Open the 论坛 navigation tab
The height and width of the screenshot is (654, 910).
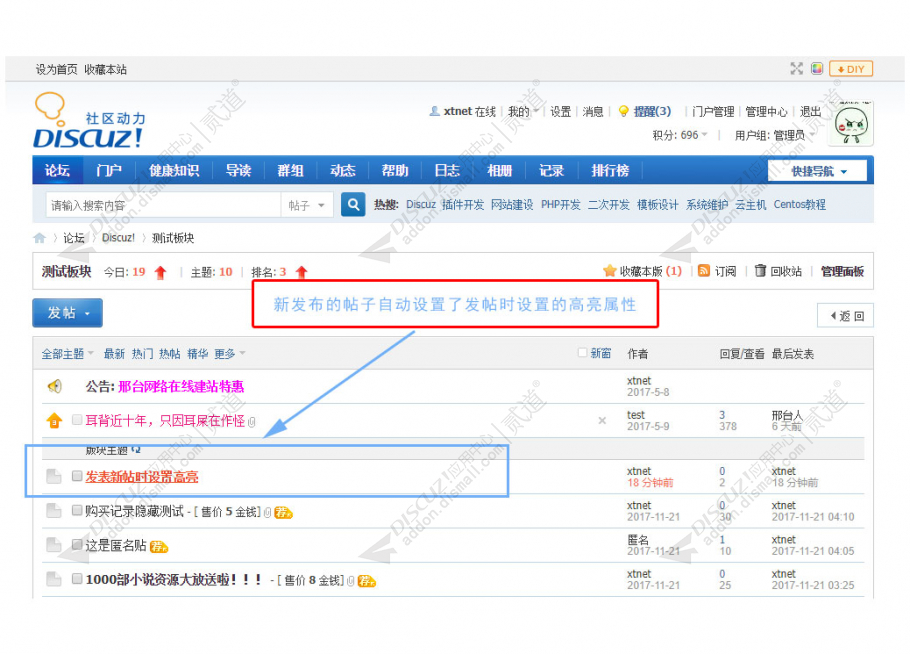pos(57,171)
